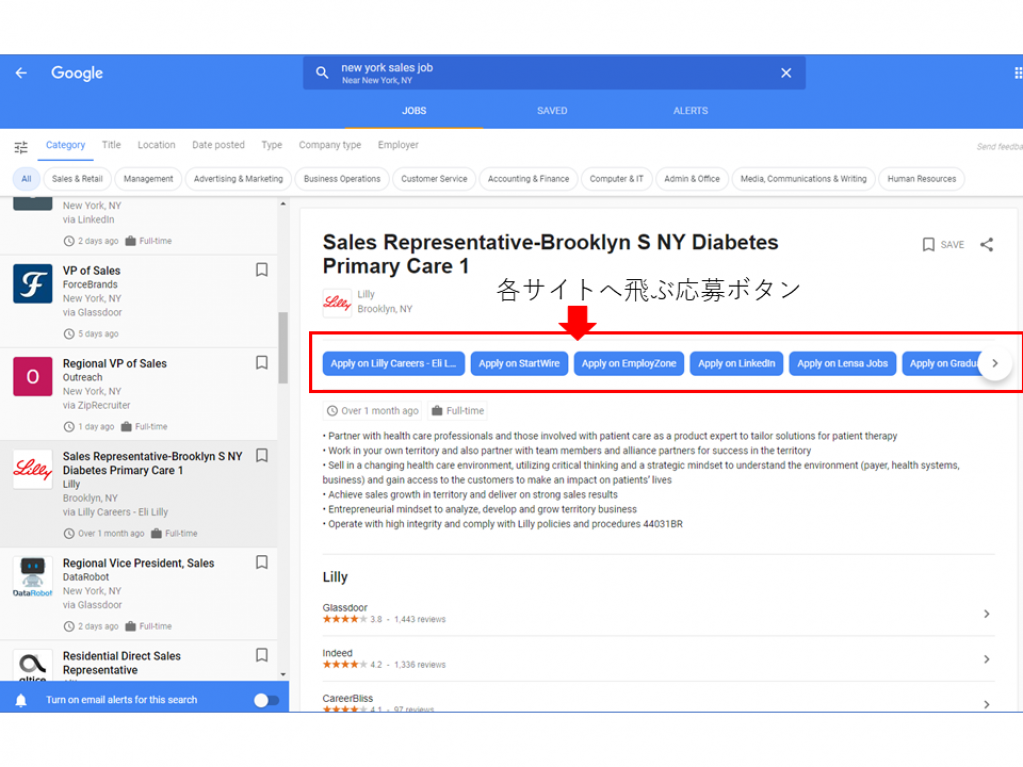Click the Full-time briefcase tag in details
Viewport: 1023px width, 767px height.
coord(458,411)
